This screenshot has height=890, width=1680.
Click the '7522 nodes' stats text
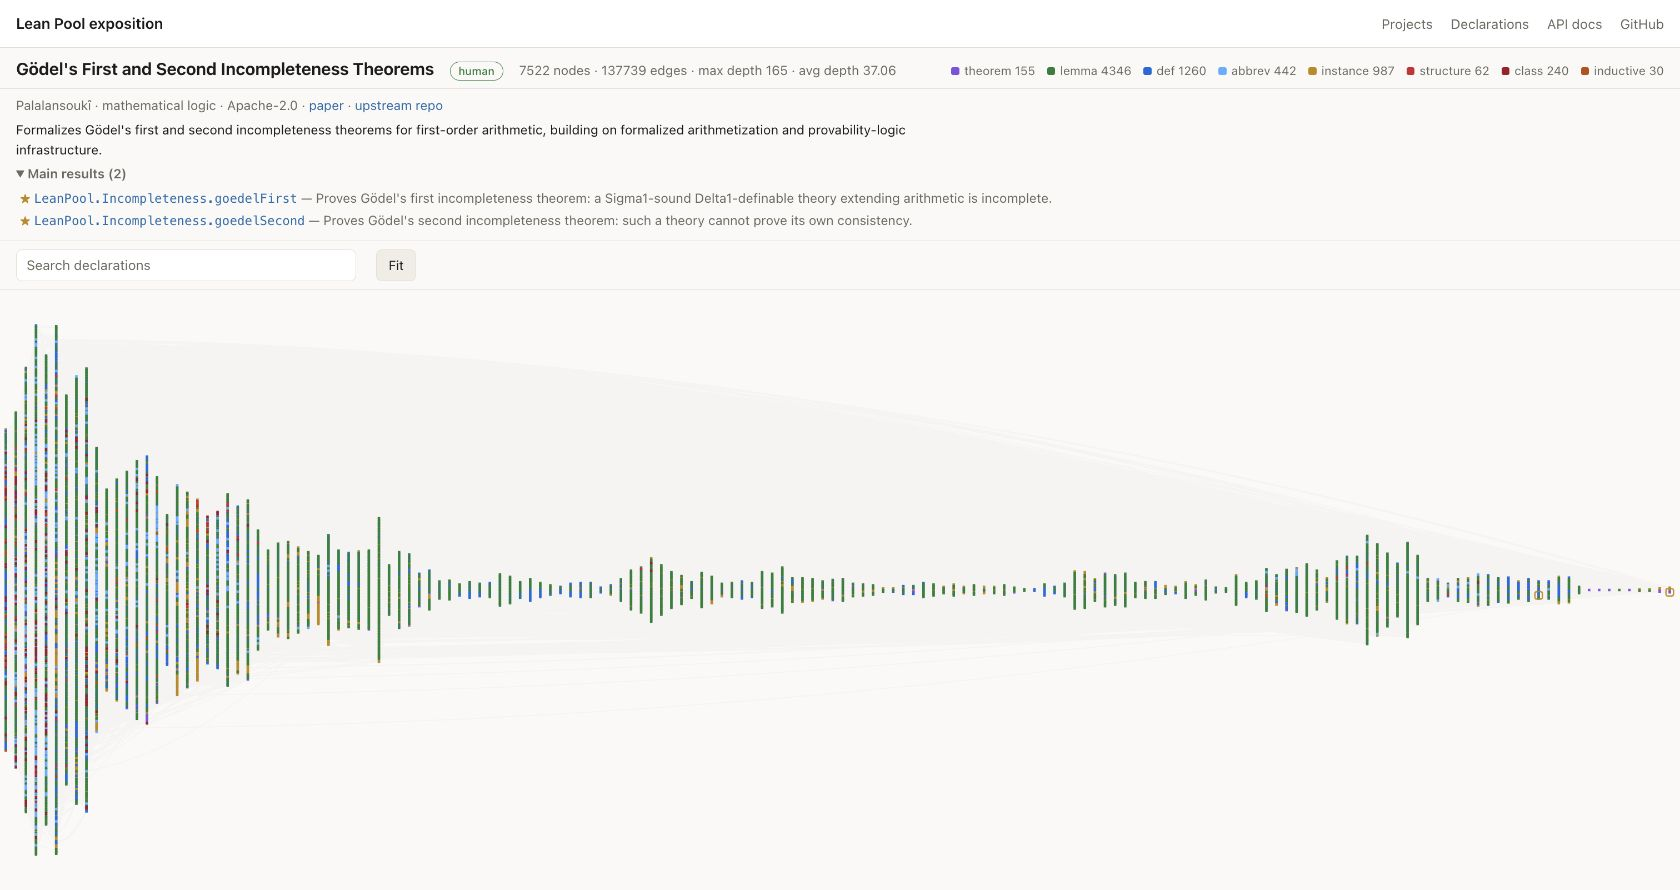click(555, 71)
